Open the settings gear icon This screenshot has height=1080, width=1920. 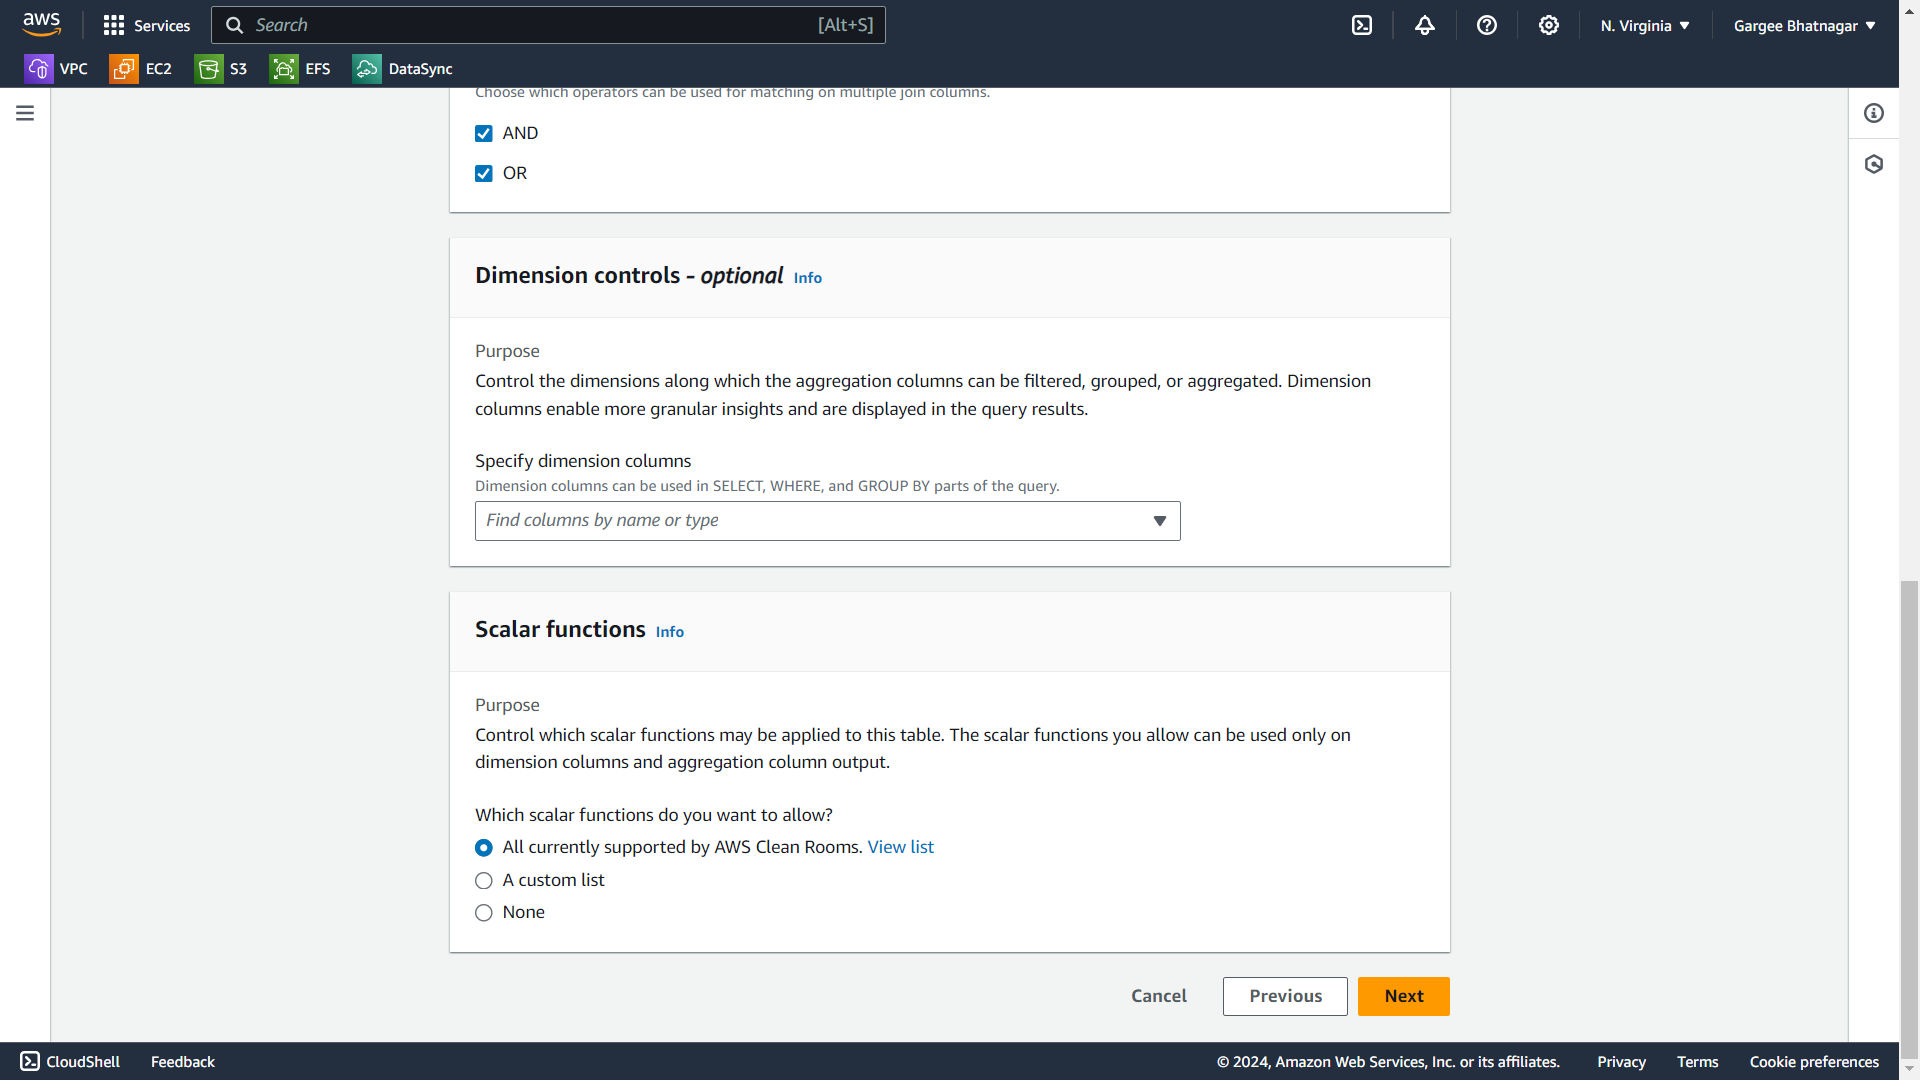point(1549,25)
